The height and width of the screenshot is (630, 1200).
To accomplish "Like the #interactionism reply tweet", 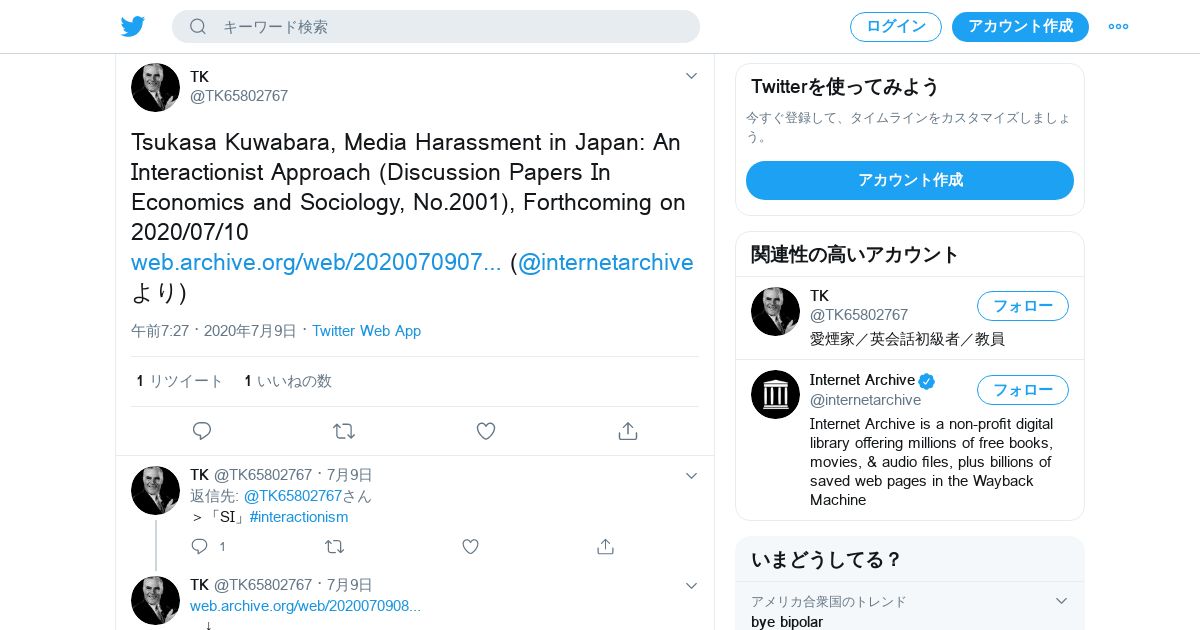I will point(470,546).
